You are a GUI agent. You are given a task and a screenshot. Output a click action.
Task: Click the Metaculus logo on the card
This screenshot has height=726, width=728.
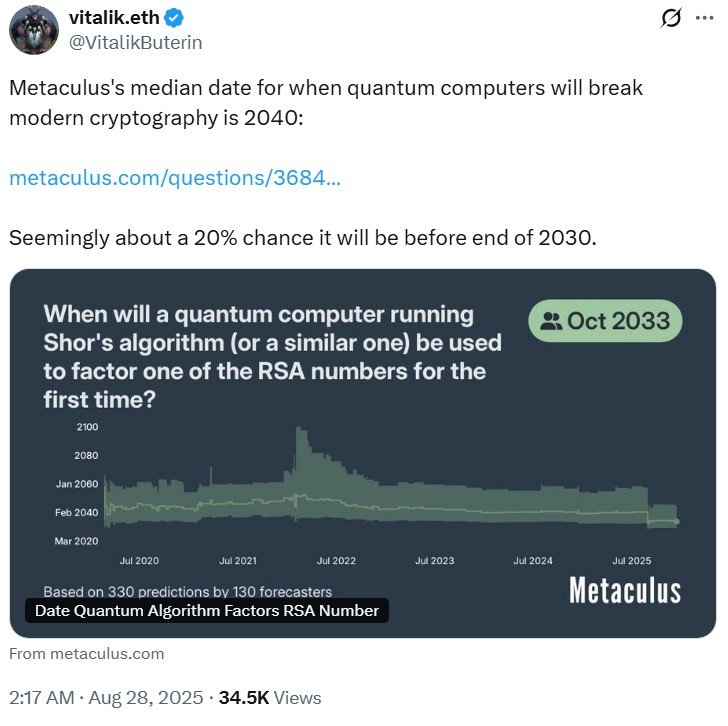click(x=624, y=590)
